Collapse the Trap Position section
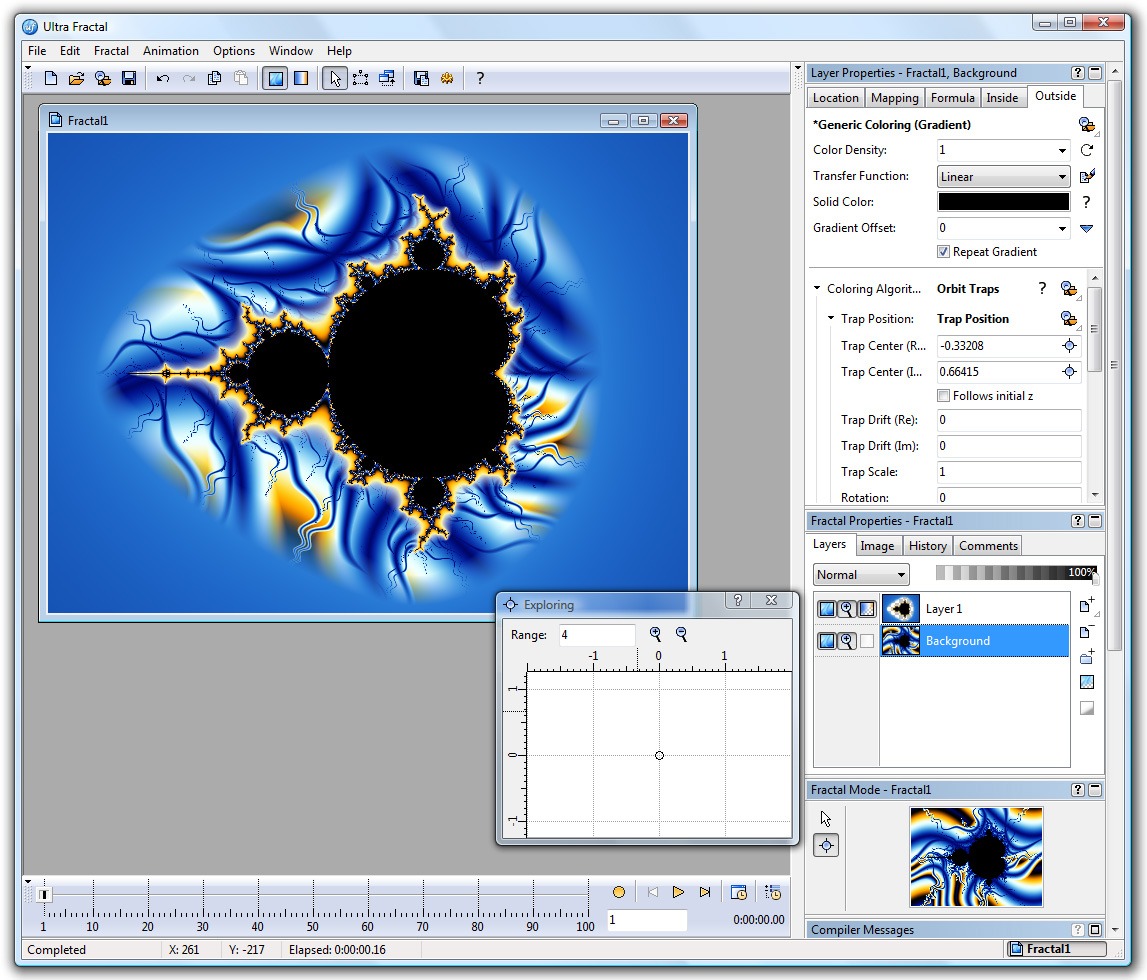 [831, 318]
